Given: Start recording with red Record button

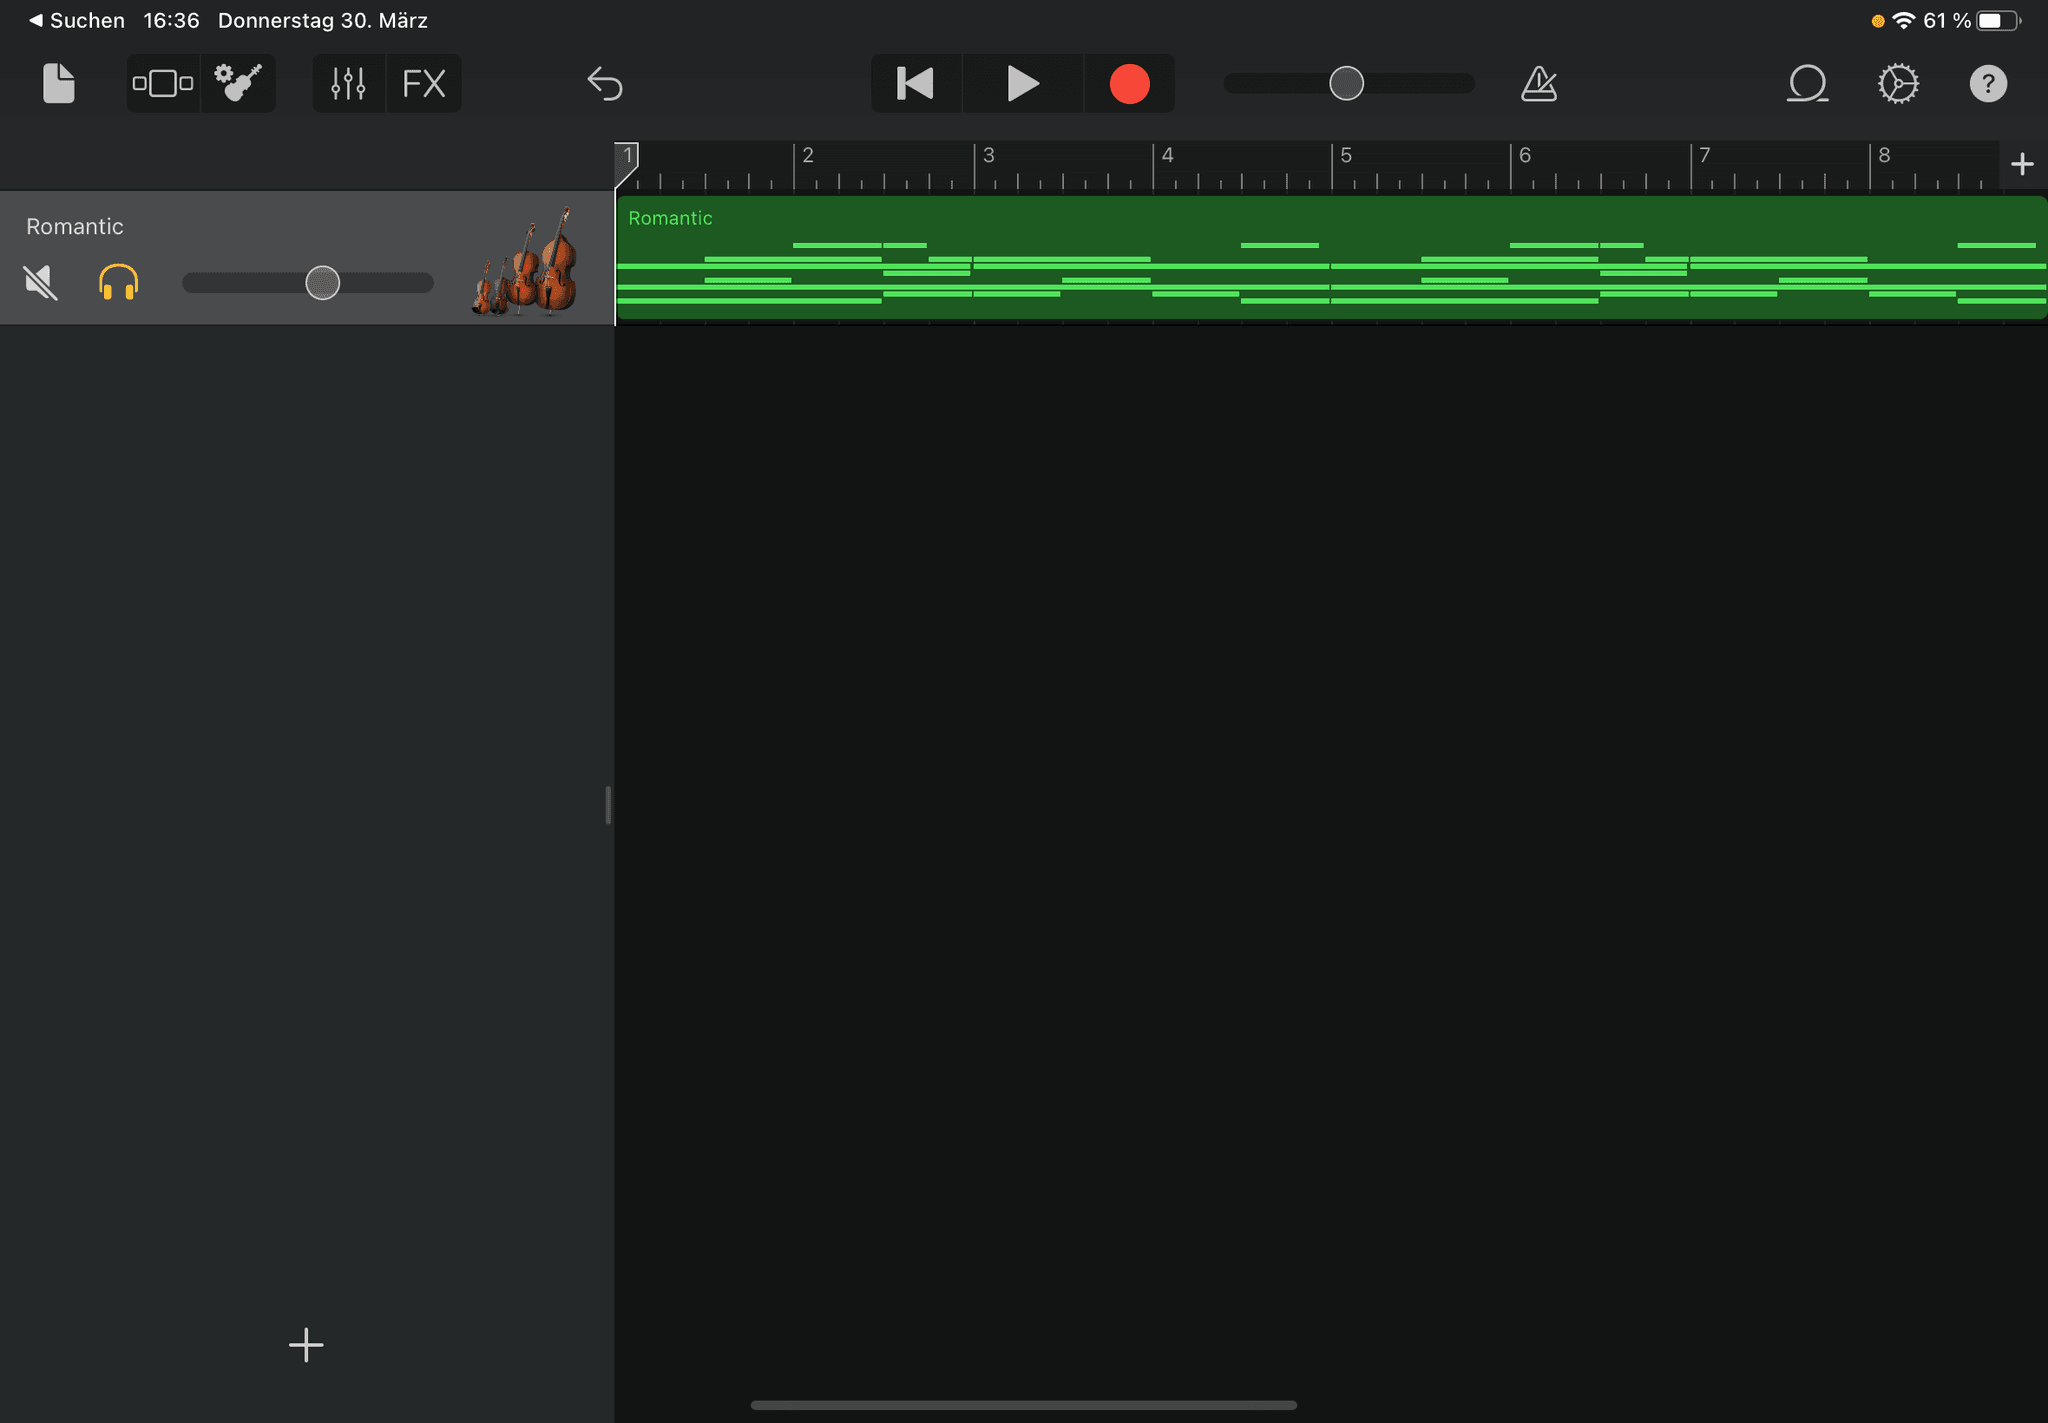Looking at the screenshot, I should click(x=1129, y=84).
